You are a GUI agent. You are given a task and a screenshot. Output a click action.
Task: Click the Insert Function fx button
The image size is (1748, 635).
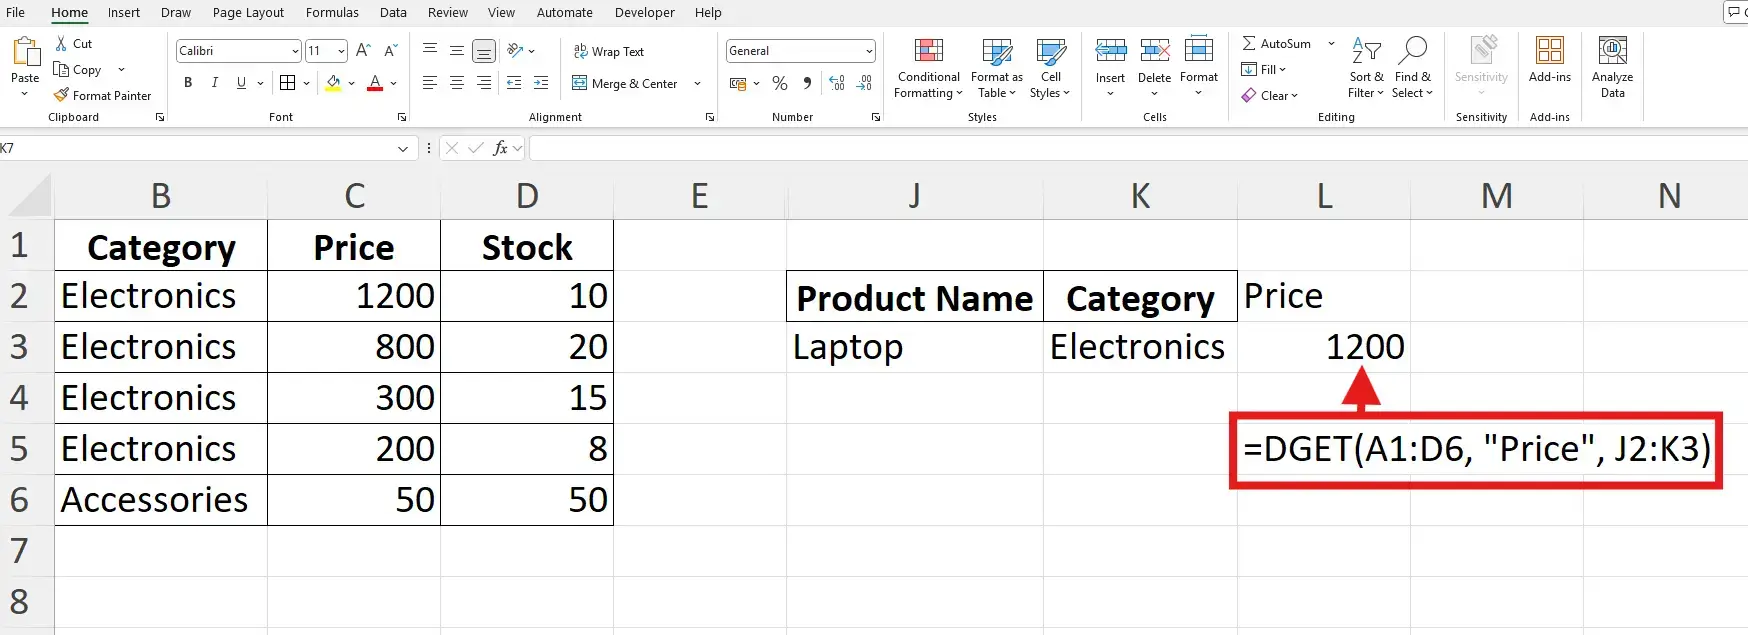click(x=500, y=148)
